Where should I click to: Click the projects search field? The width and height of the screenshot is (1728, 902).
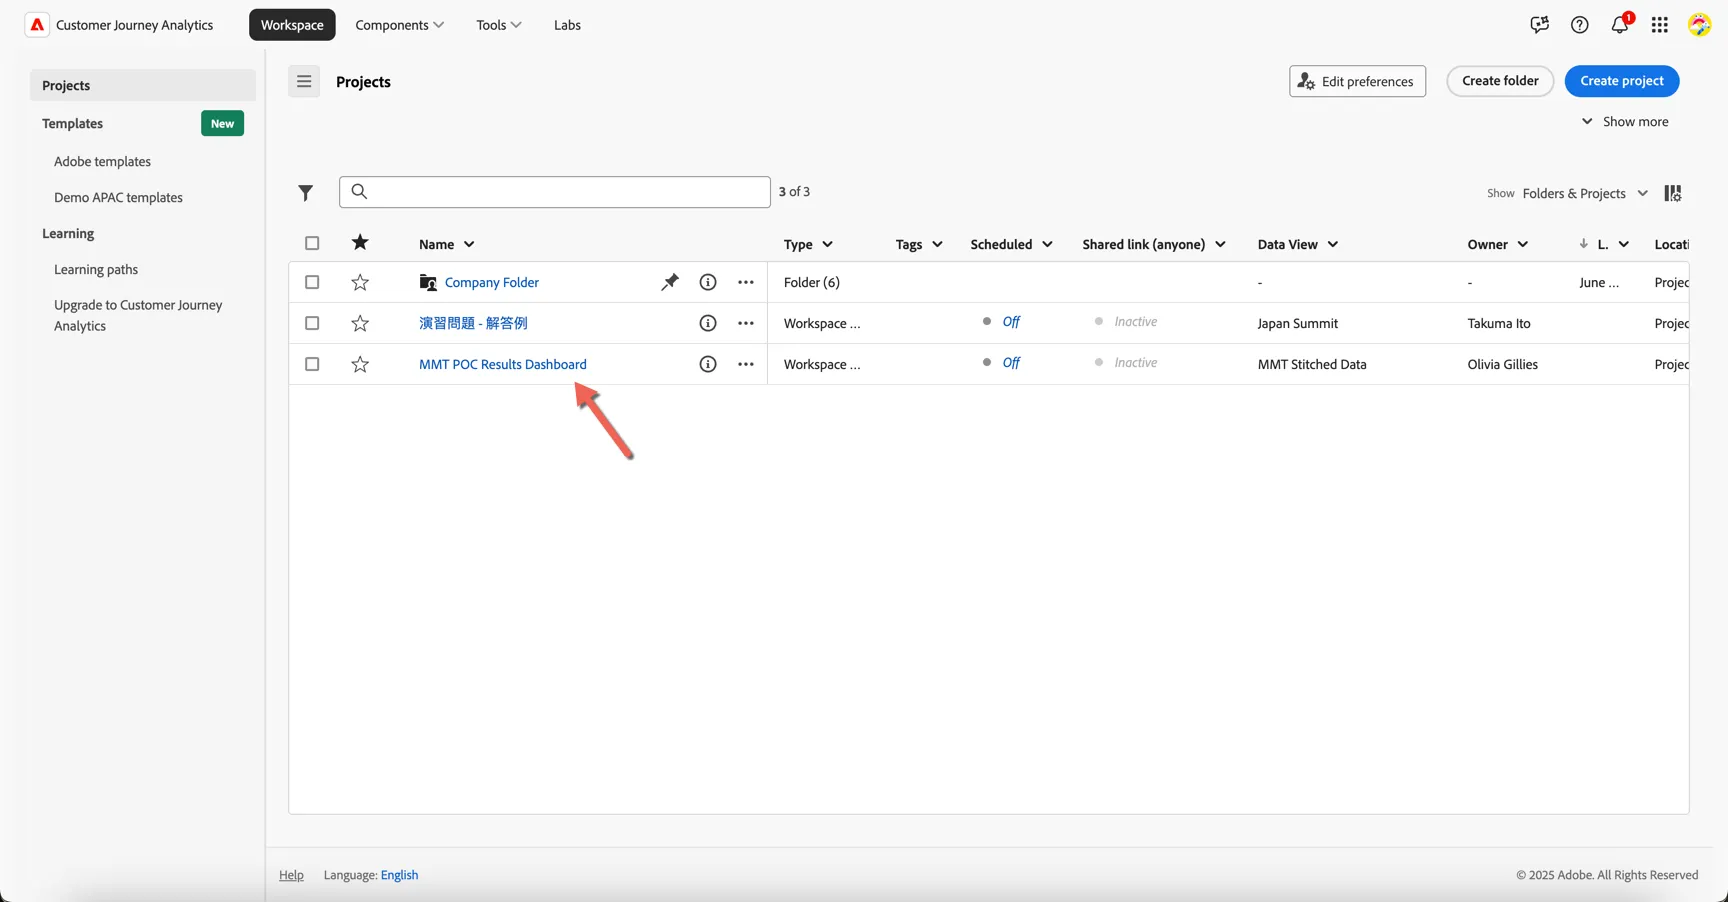555,192
